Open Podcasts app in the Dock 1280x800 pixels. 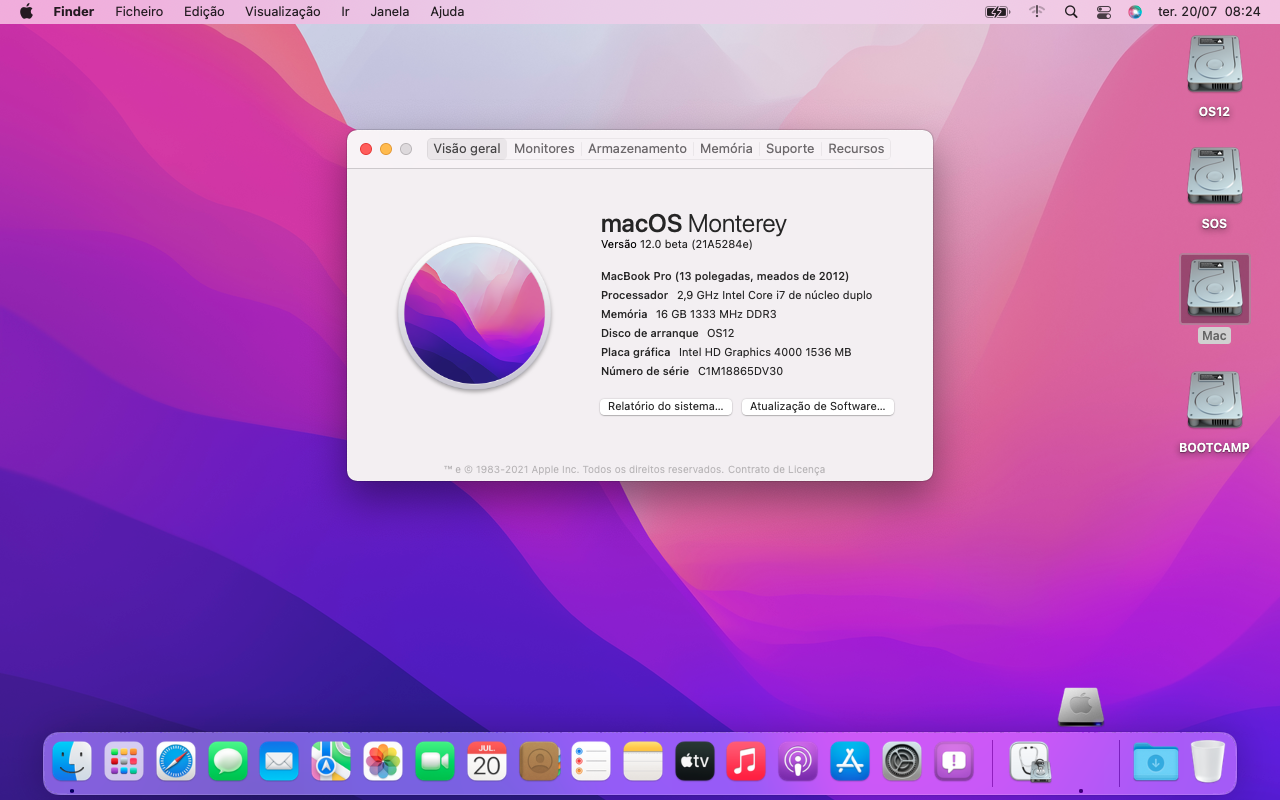(798, 761)
